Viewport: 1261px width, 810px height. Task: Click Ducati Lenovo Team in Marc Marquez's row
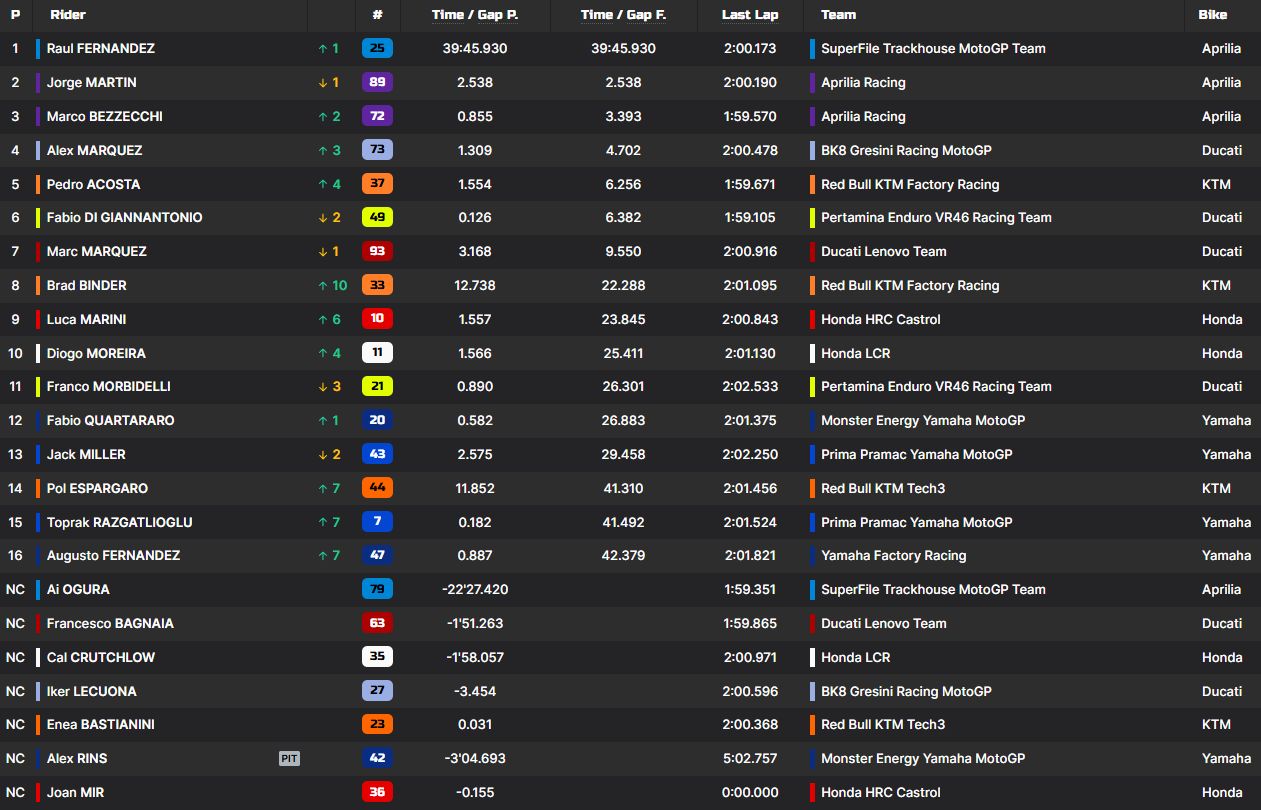pyautogui.click(x=884, y=251)
